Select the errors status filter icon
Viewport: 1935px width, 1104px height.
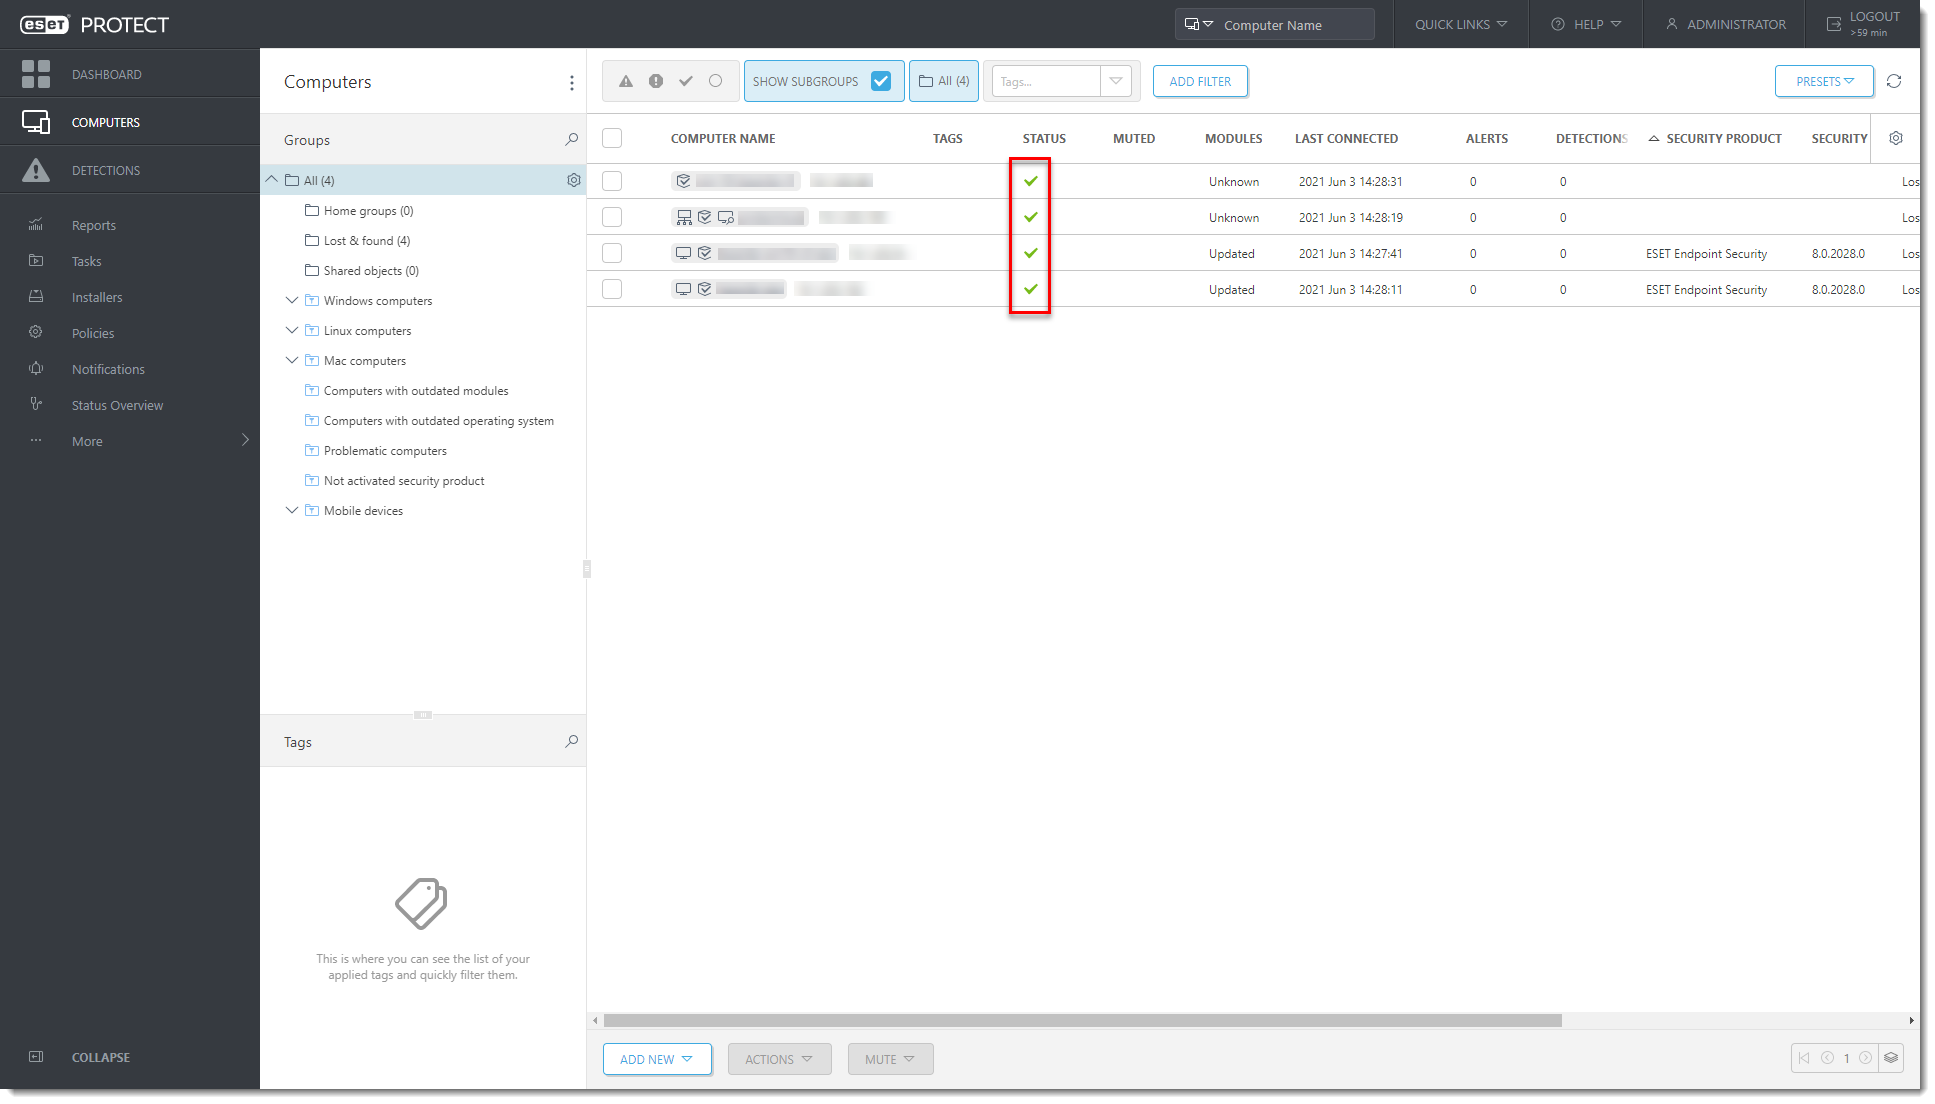pyautogui.click(x=656, y=81)
